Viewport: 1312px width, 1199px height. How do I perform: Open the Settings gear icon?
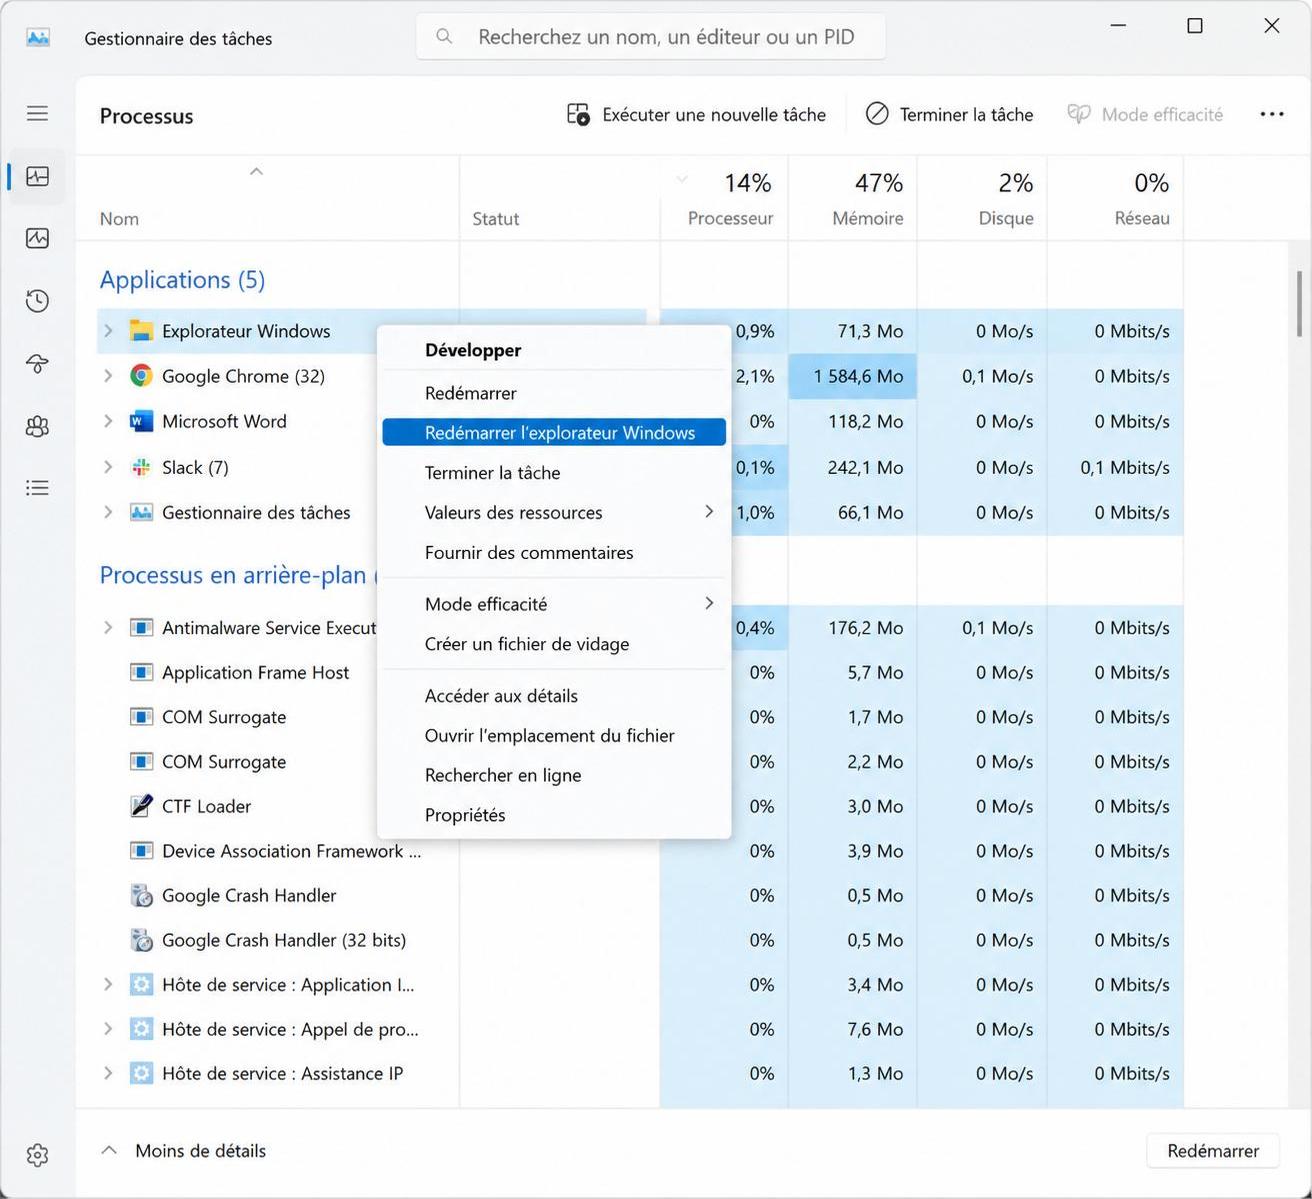(x=37, y=1155)
